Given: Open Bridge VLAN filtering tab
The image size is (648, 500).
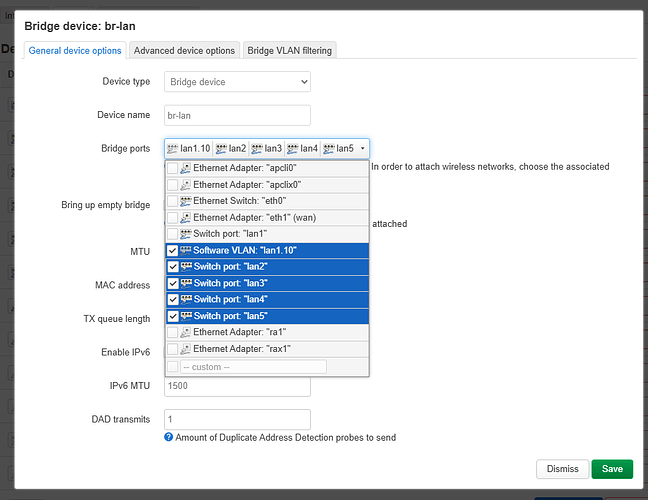Looking at the screenshot, I should [x=289, y=50].
